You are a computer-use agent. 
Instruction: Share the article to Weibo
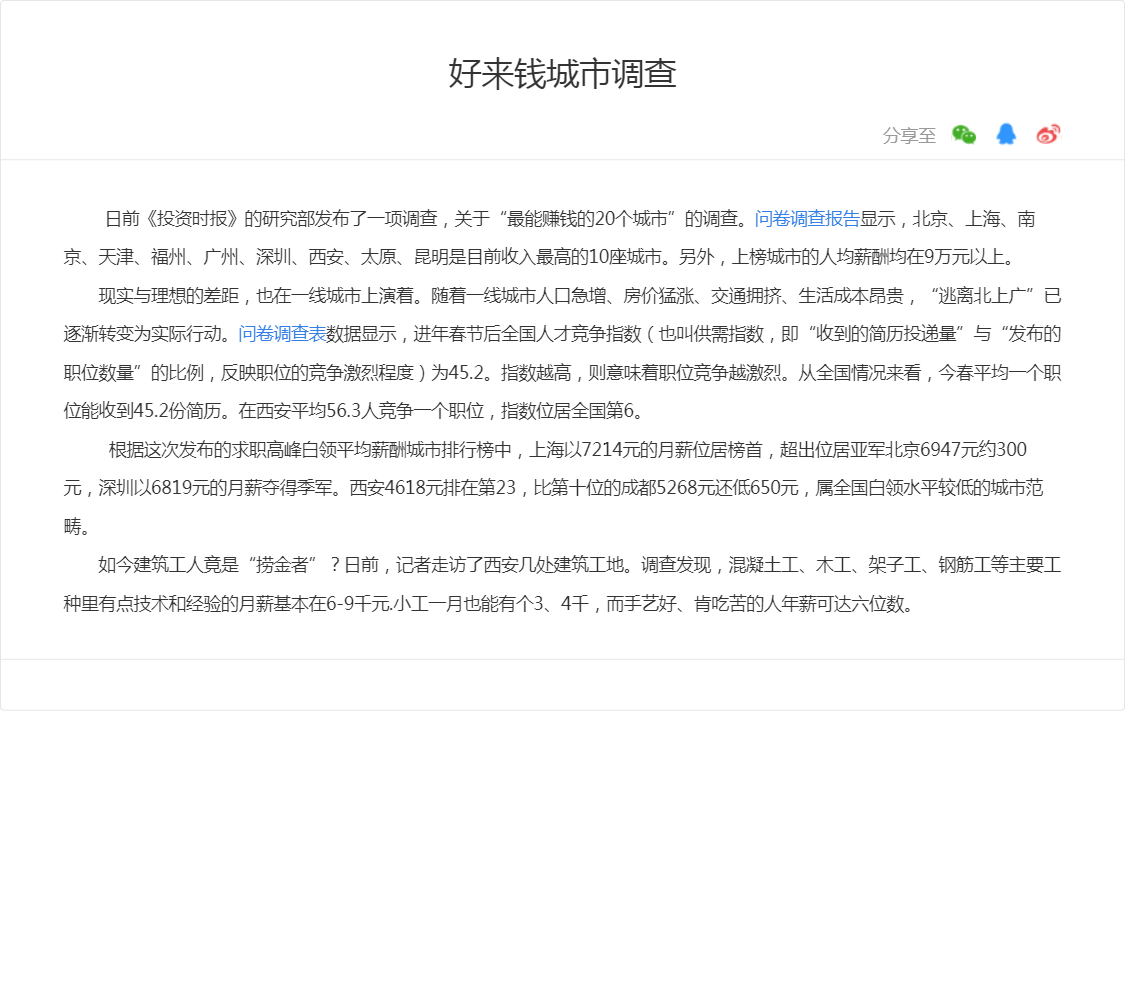click(x=1048, y=134)
